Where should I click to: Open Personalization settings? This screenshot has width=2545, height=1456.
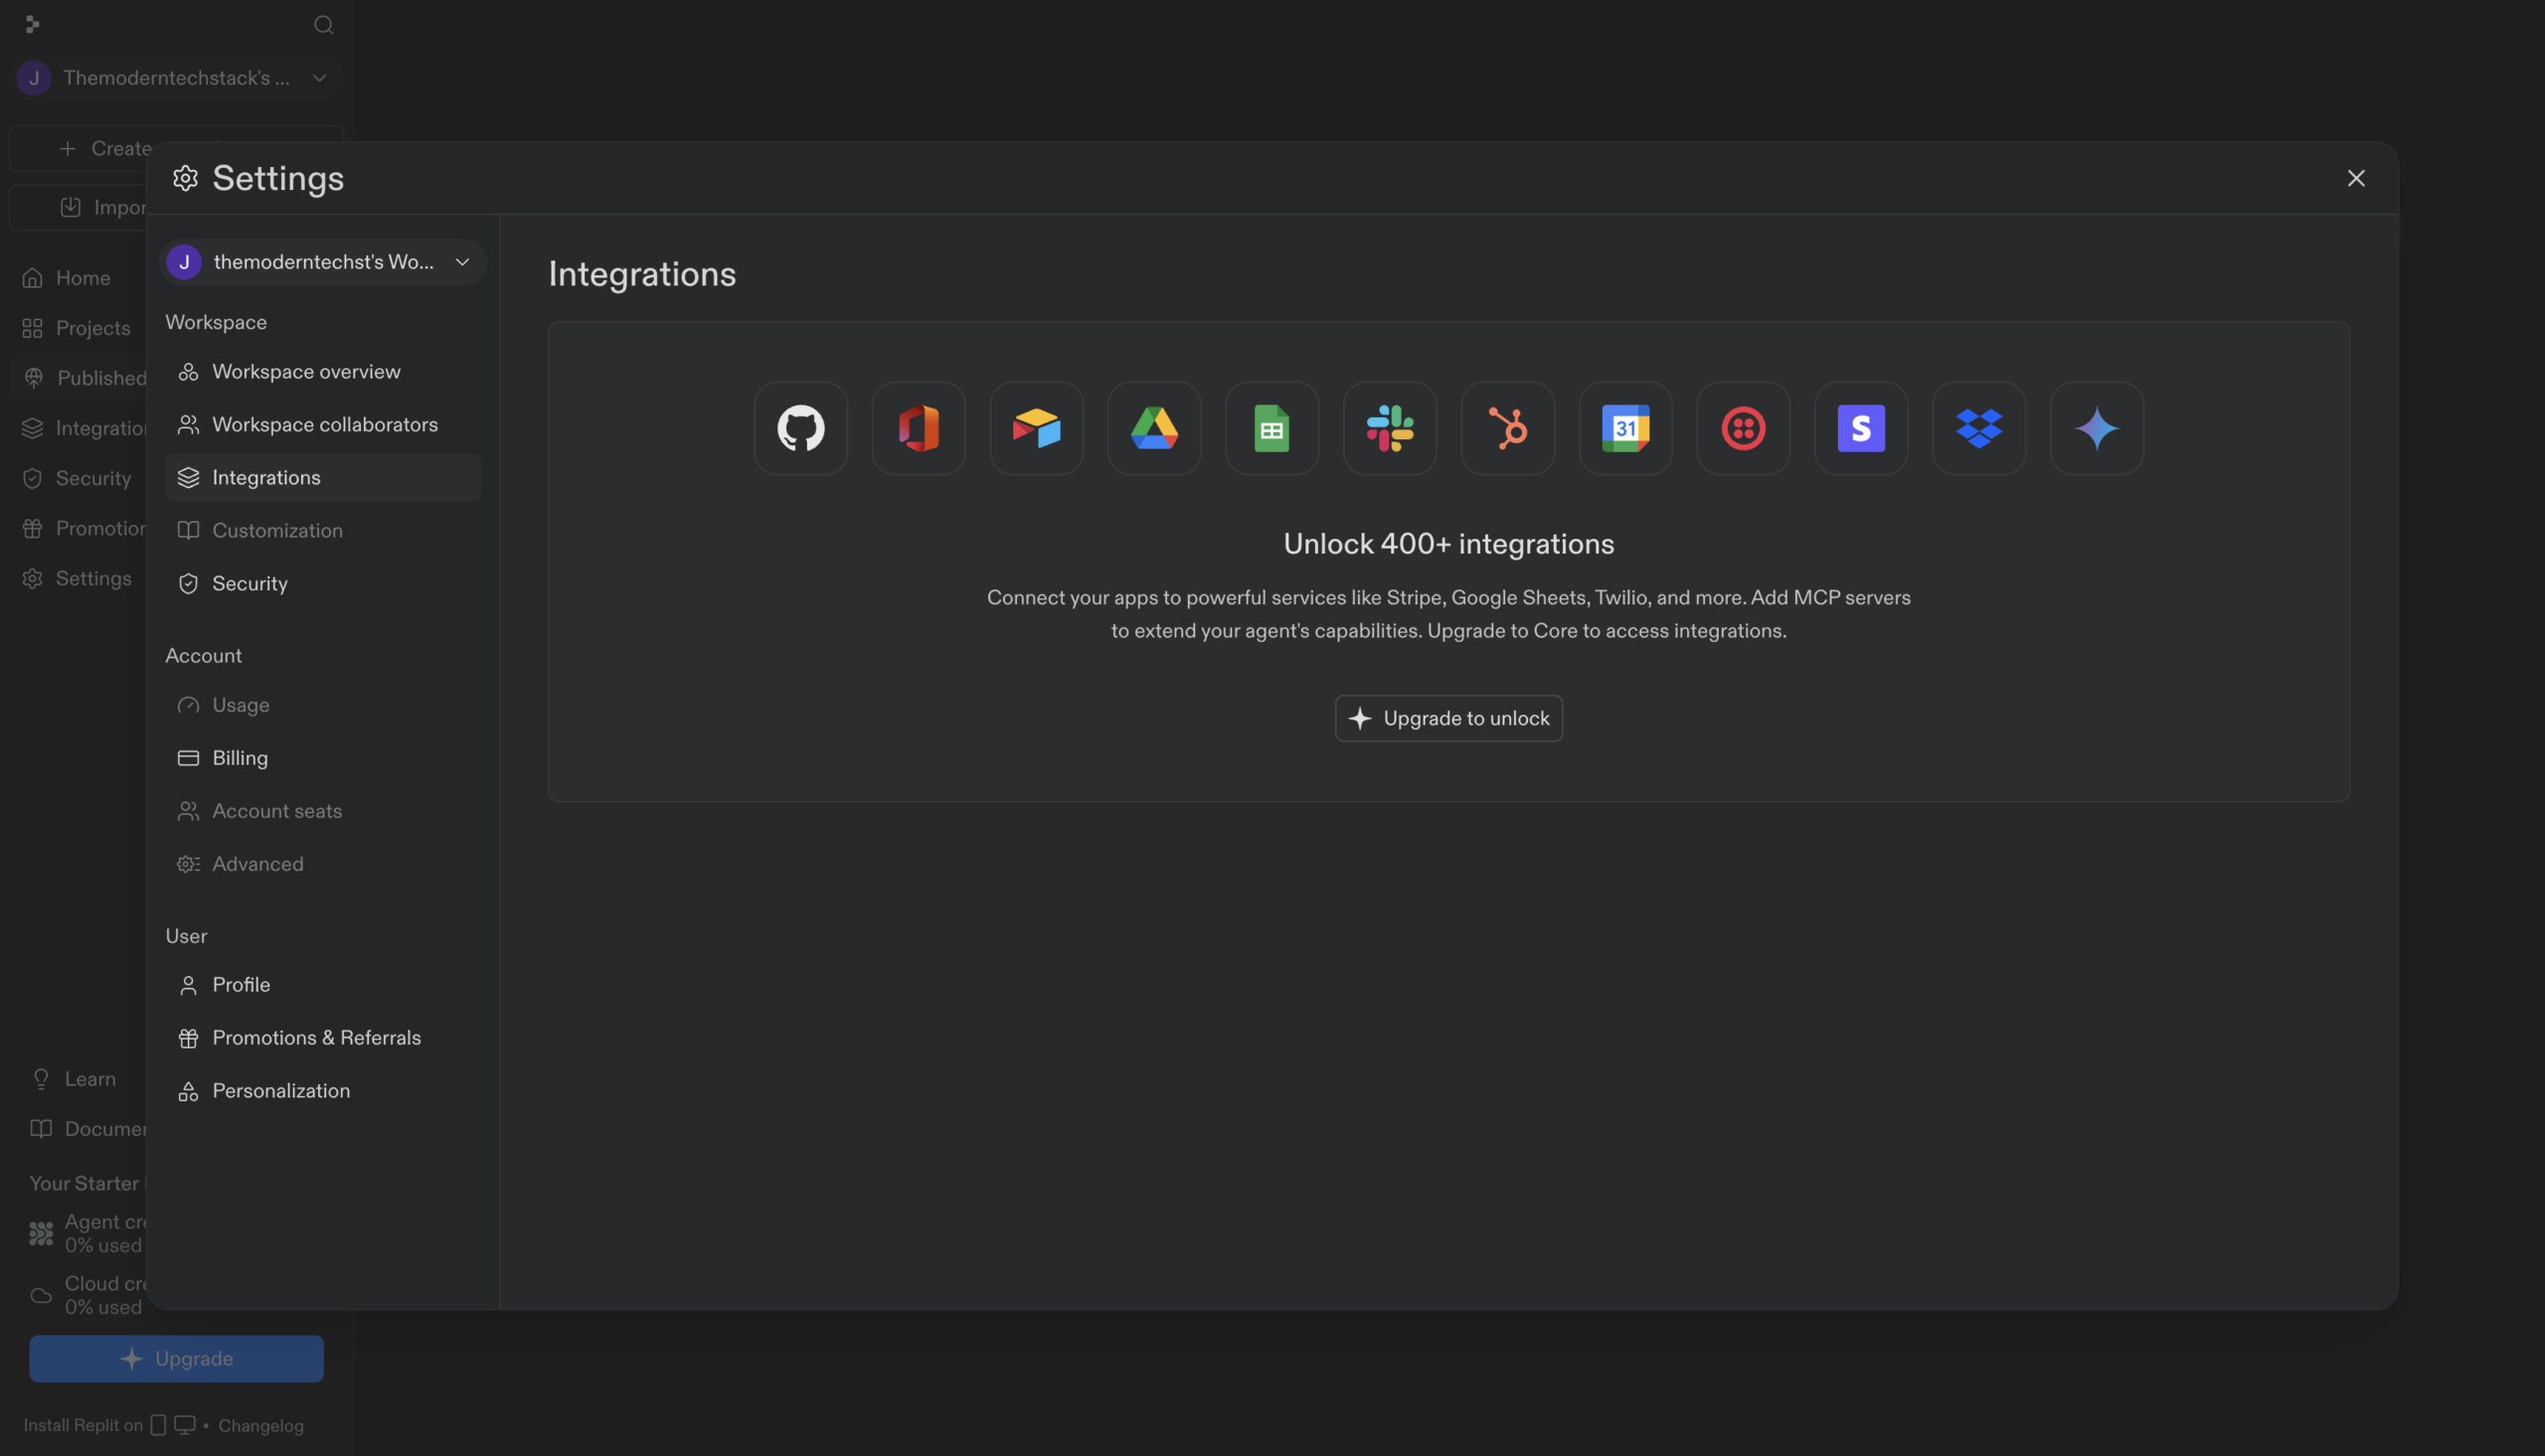click(x=323, y=1091)
